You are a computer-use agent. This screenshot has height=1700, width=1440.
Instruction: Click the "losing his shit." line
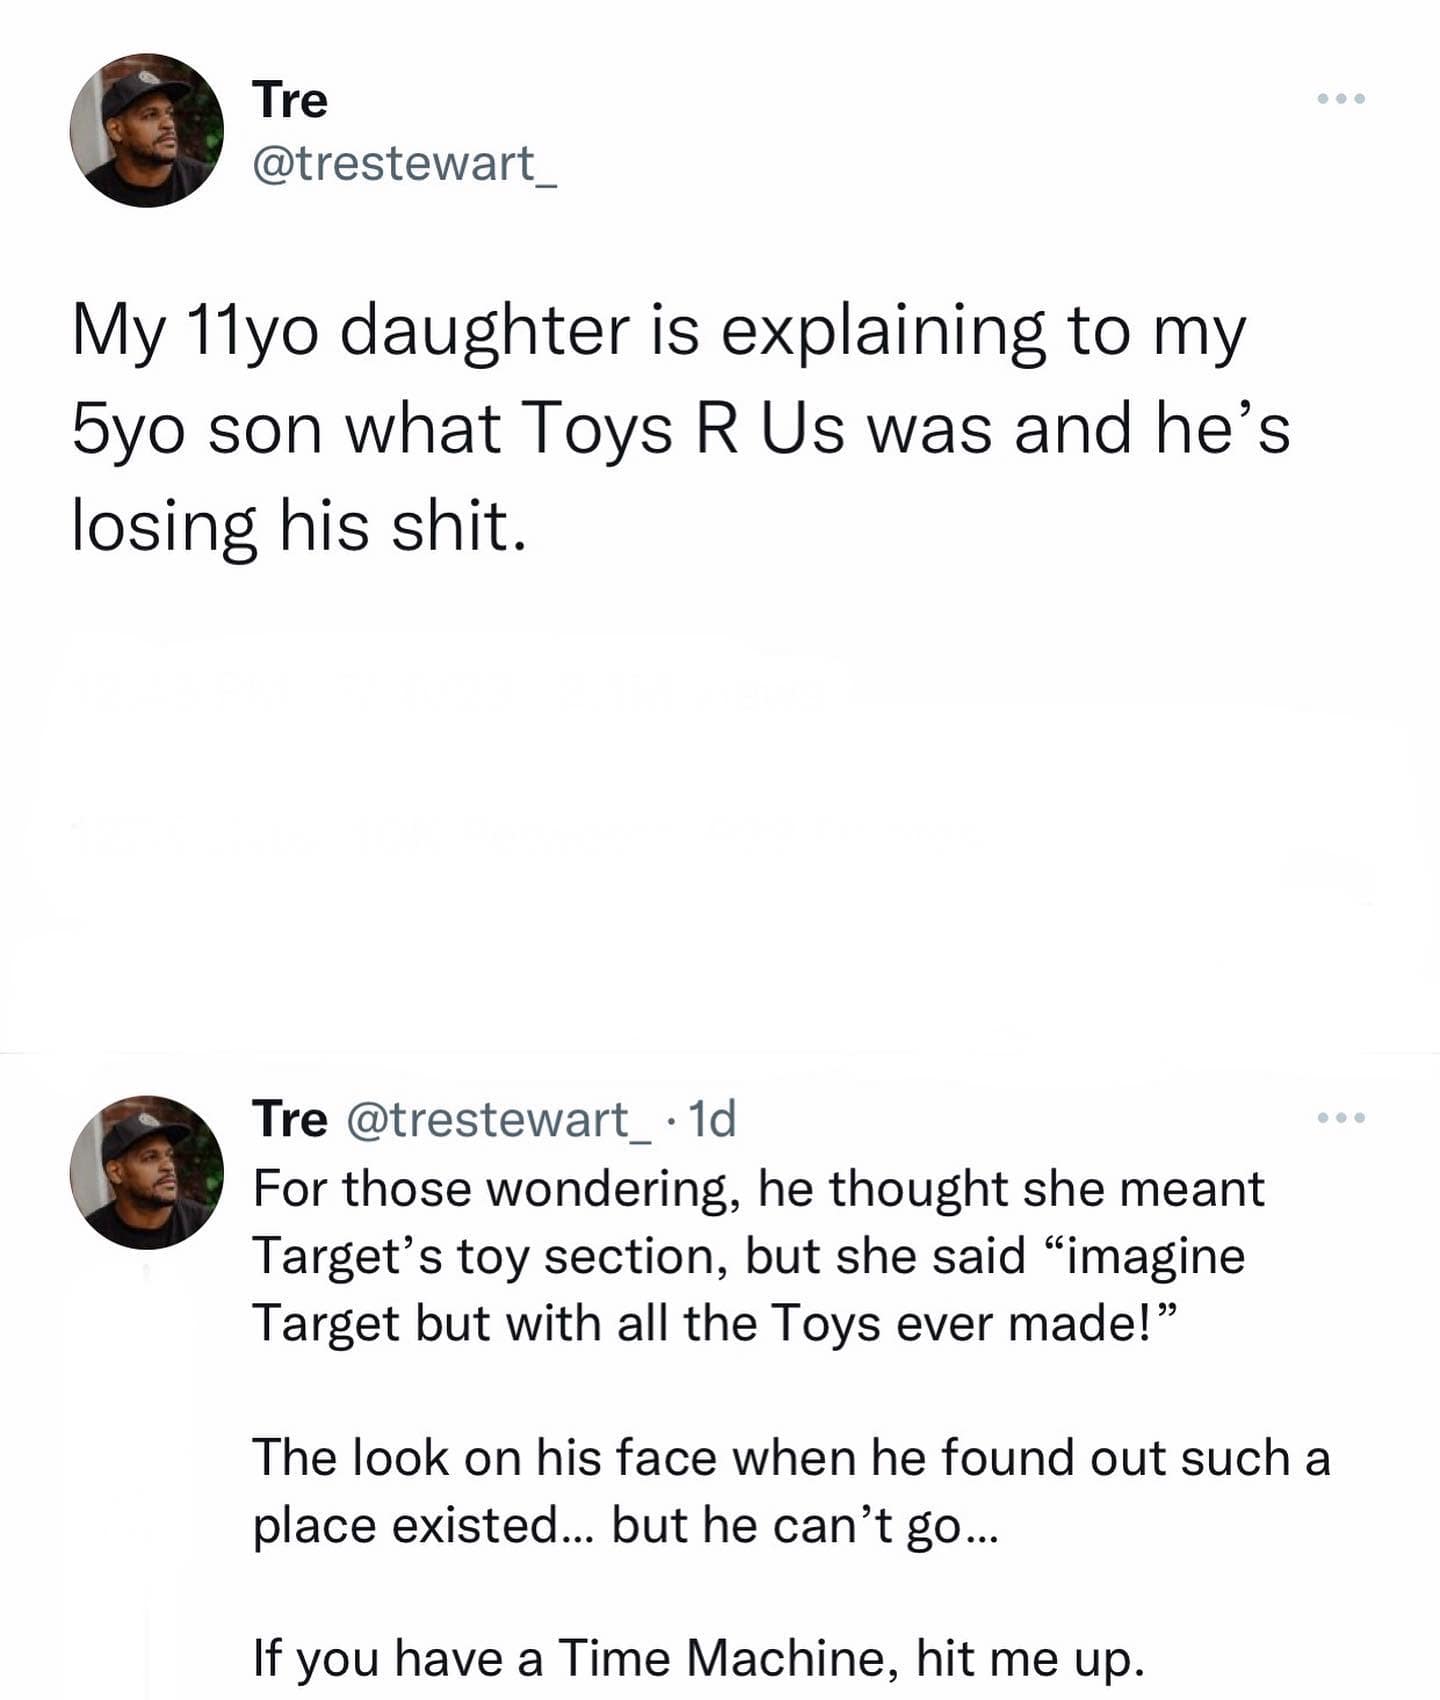[298, 527]
